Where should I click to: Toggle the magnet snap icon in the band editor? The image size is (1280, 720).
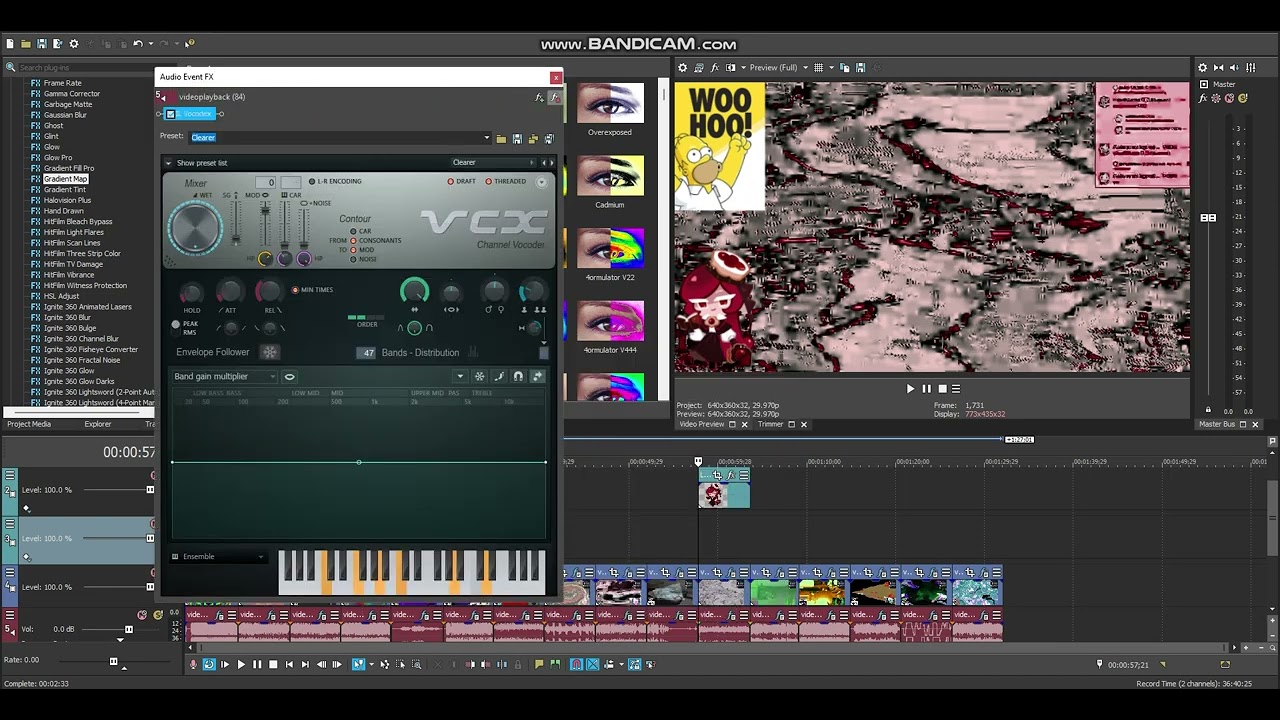(518, 377)
